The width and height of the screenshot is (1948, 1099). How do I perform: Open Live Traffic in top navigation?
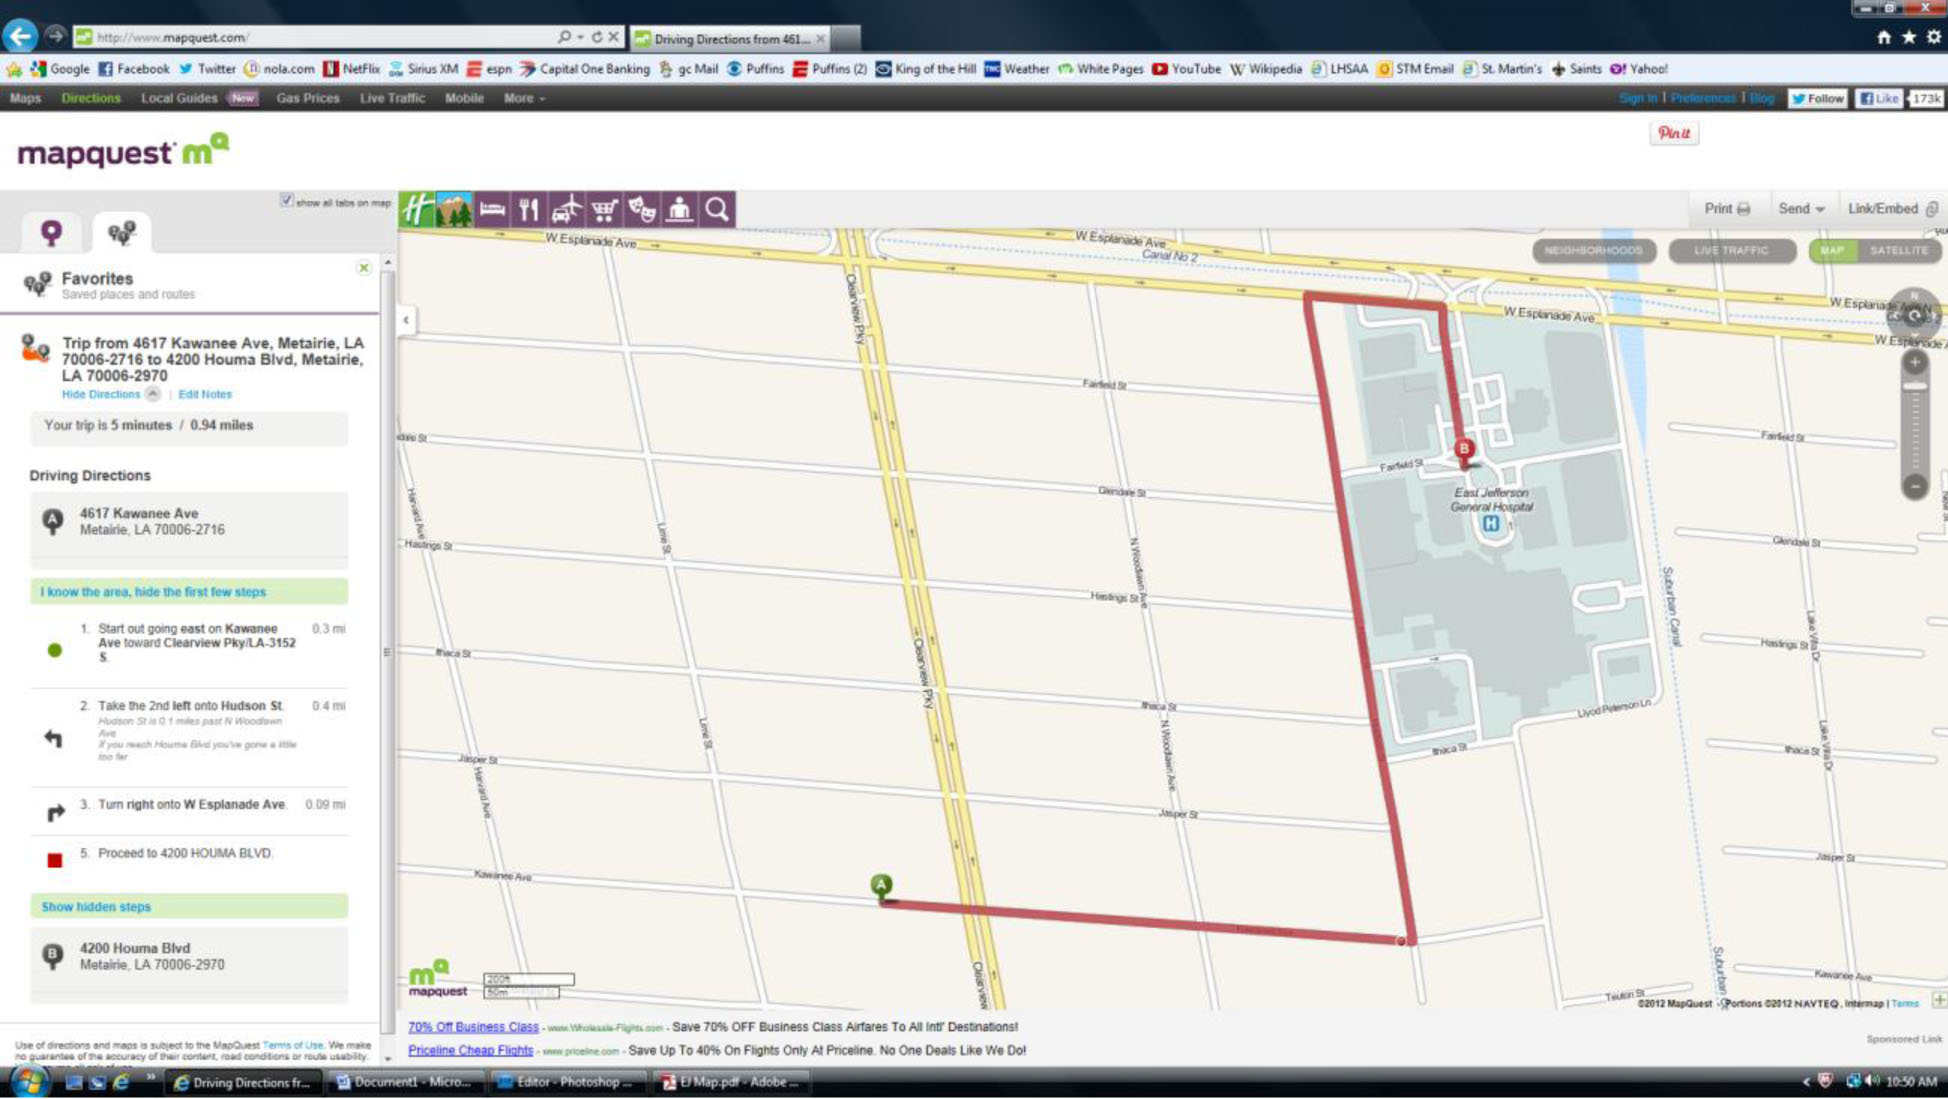pos(392,98)
